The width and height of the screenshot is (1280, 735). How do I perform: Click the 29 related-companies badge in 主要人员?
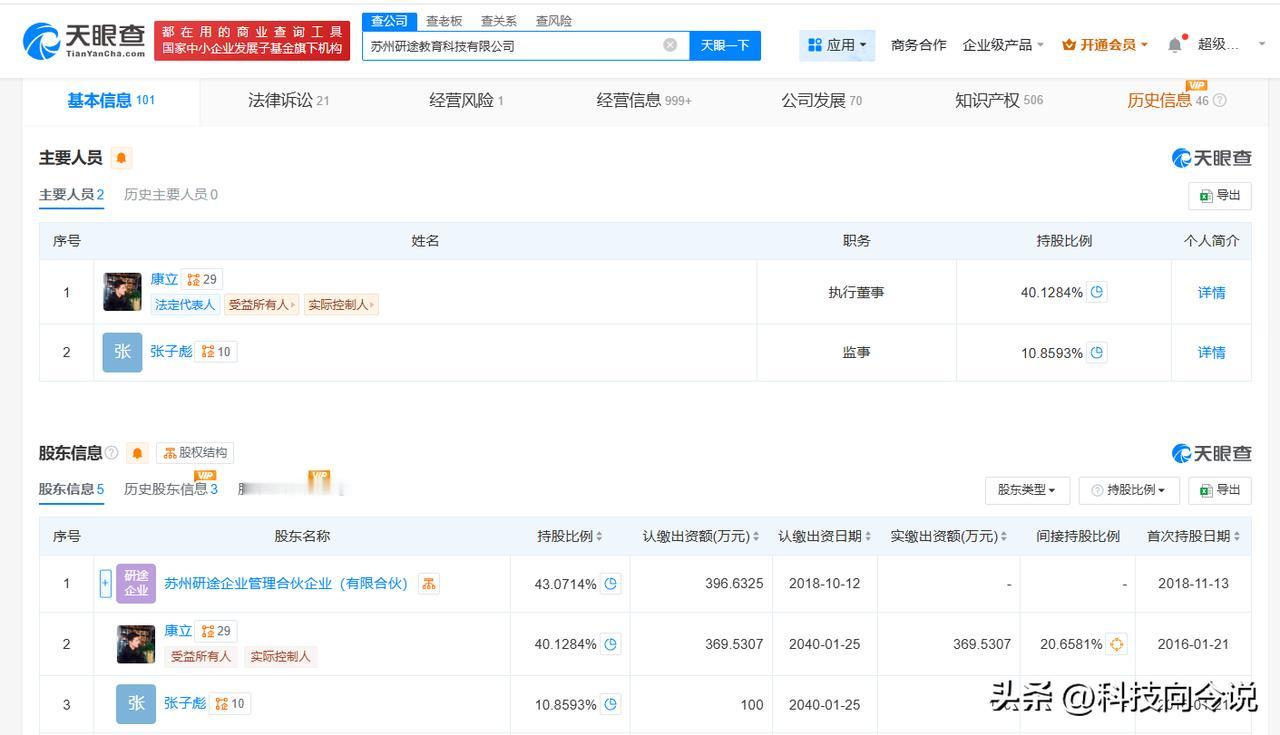[202, 280]
